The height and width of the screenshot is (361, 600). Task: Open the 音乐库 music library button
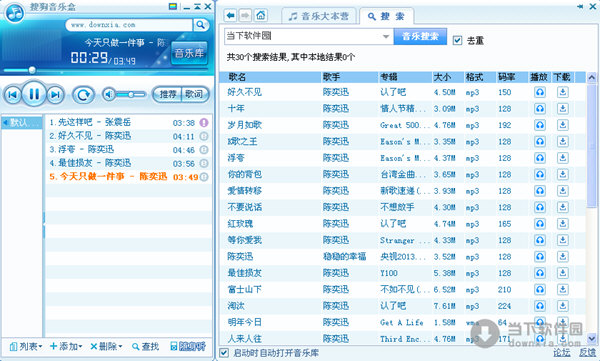click(x=189, y=53)
